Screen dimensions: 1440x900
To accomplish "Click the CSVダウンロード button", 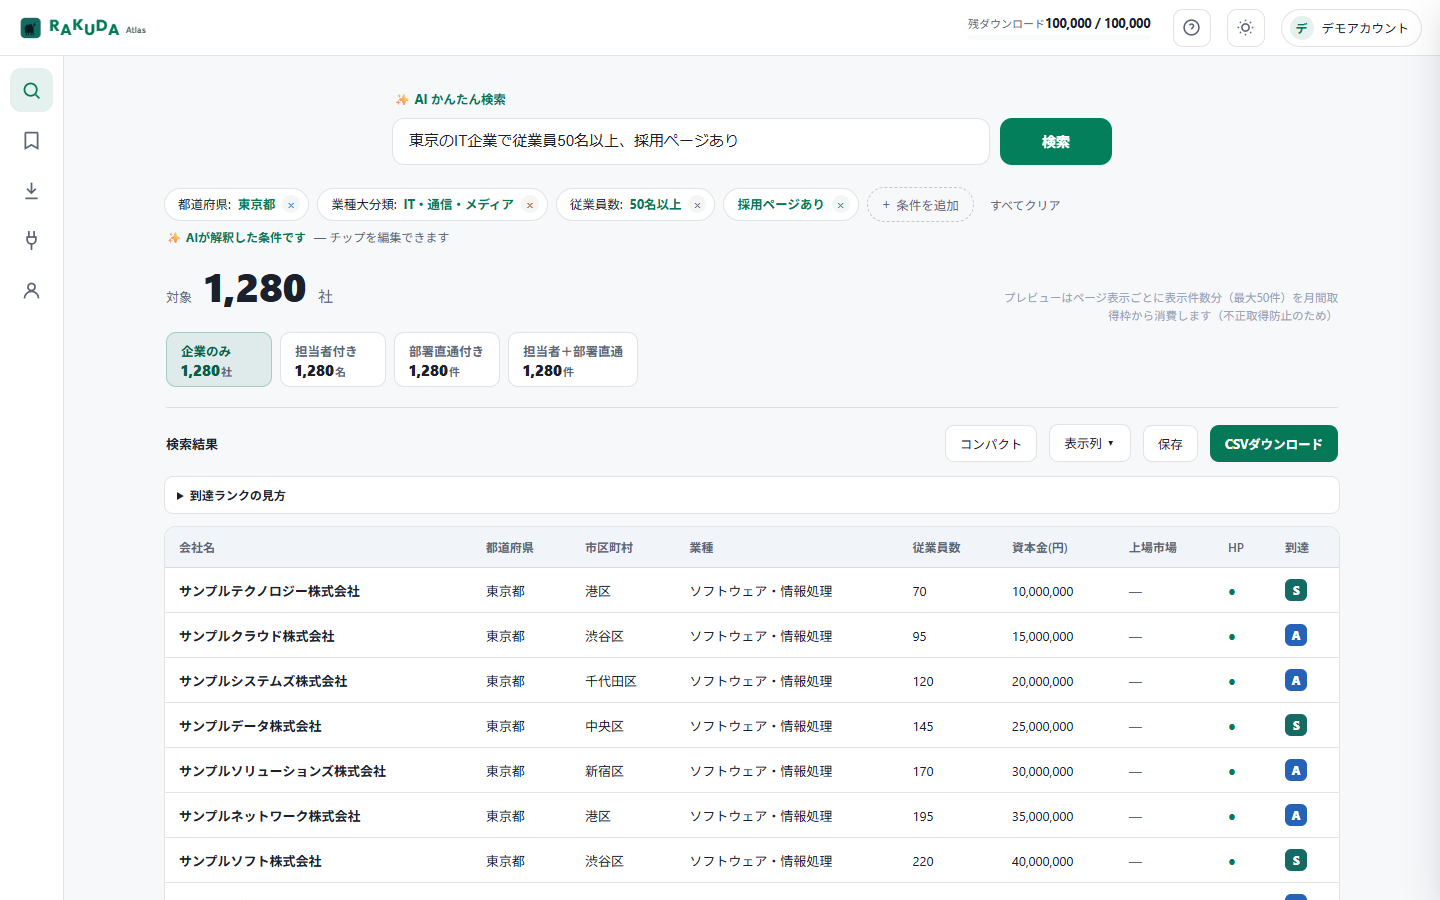I will pos(1273,443).
